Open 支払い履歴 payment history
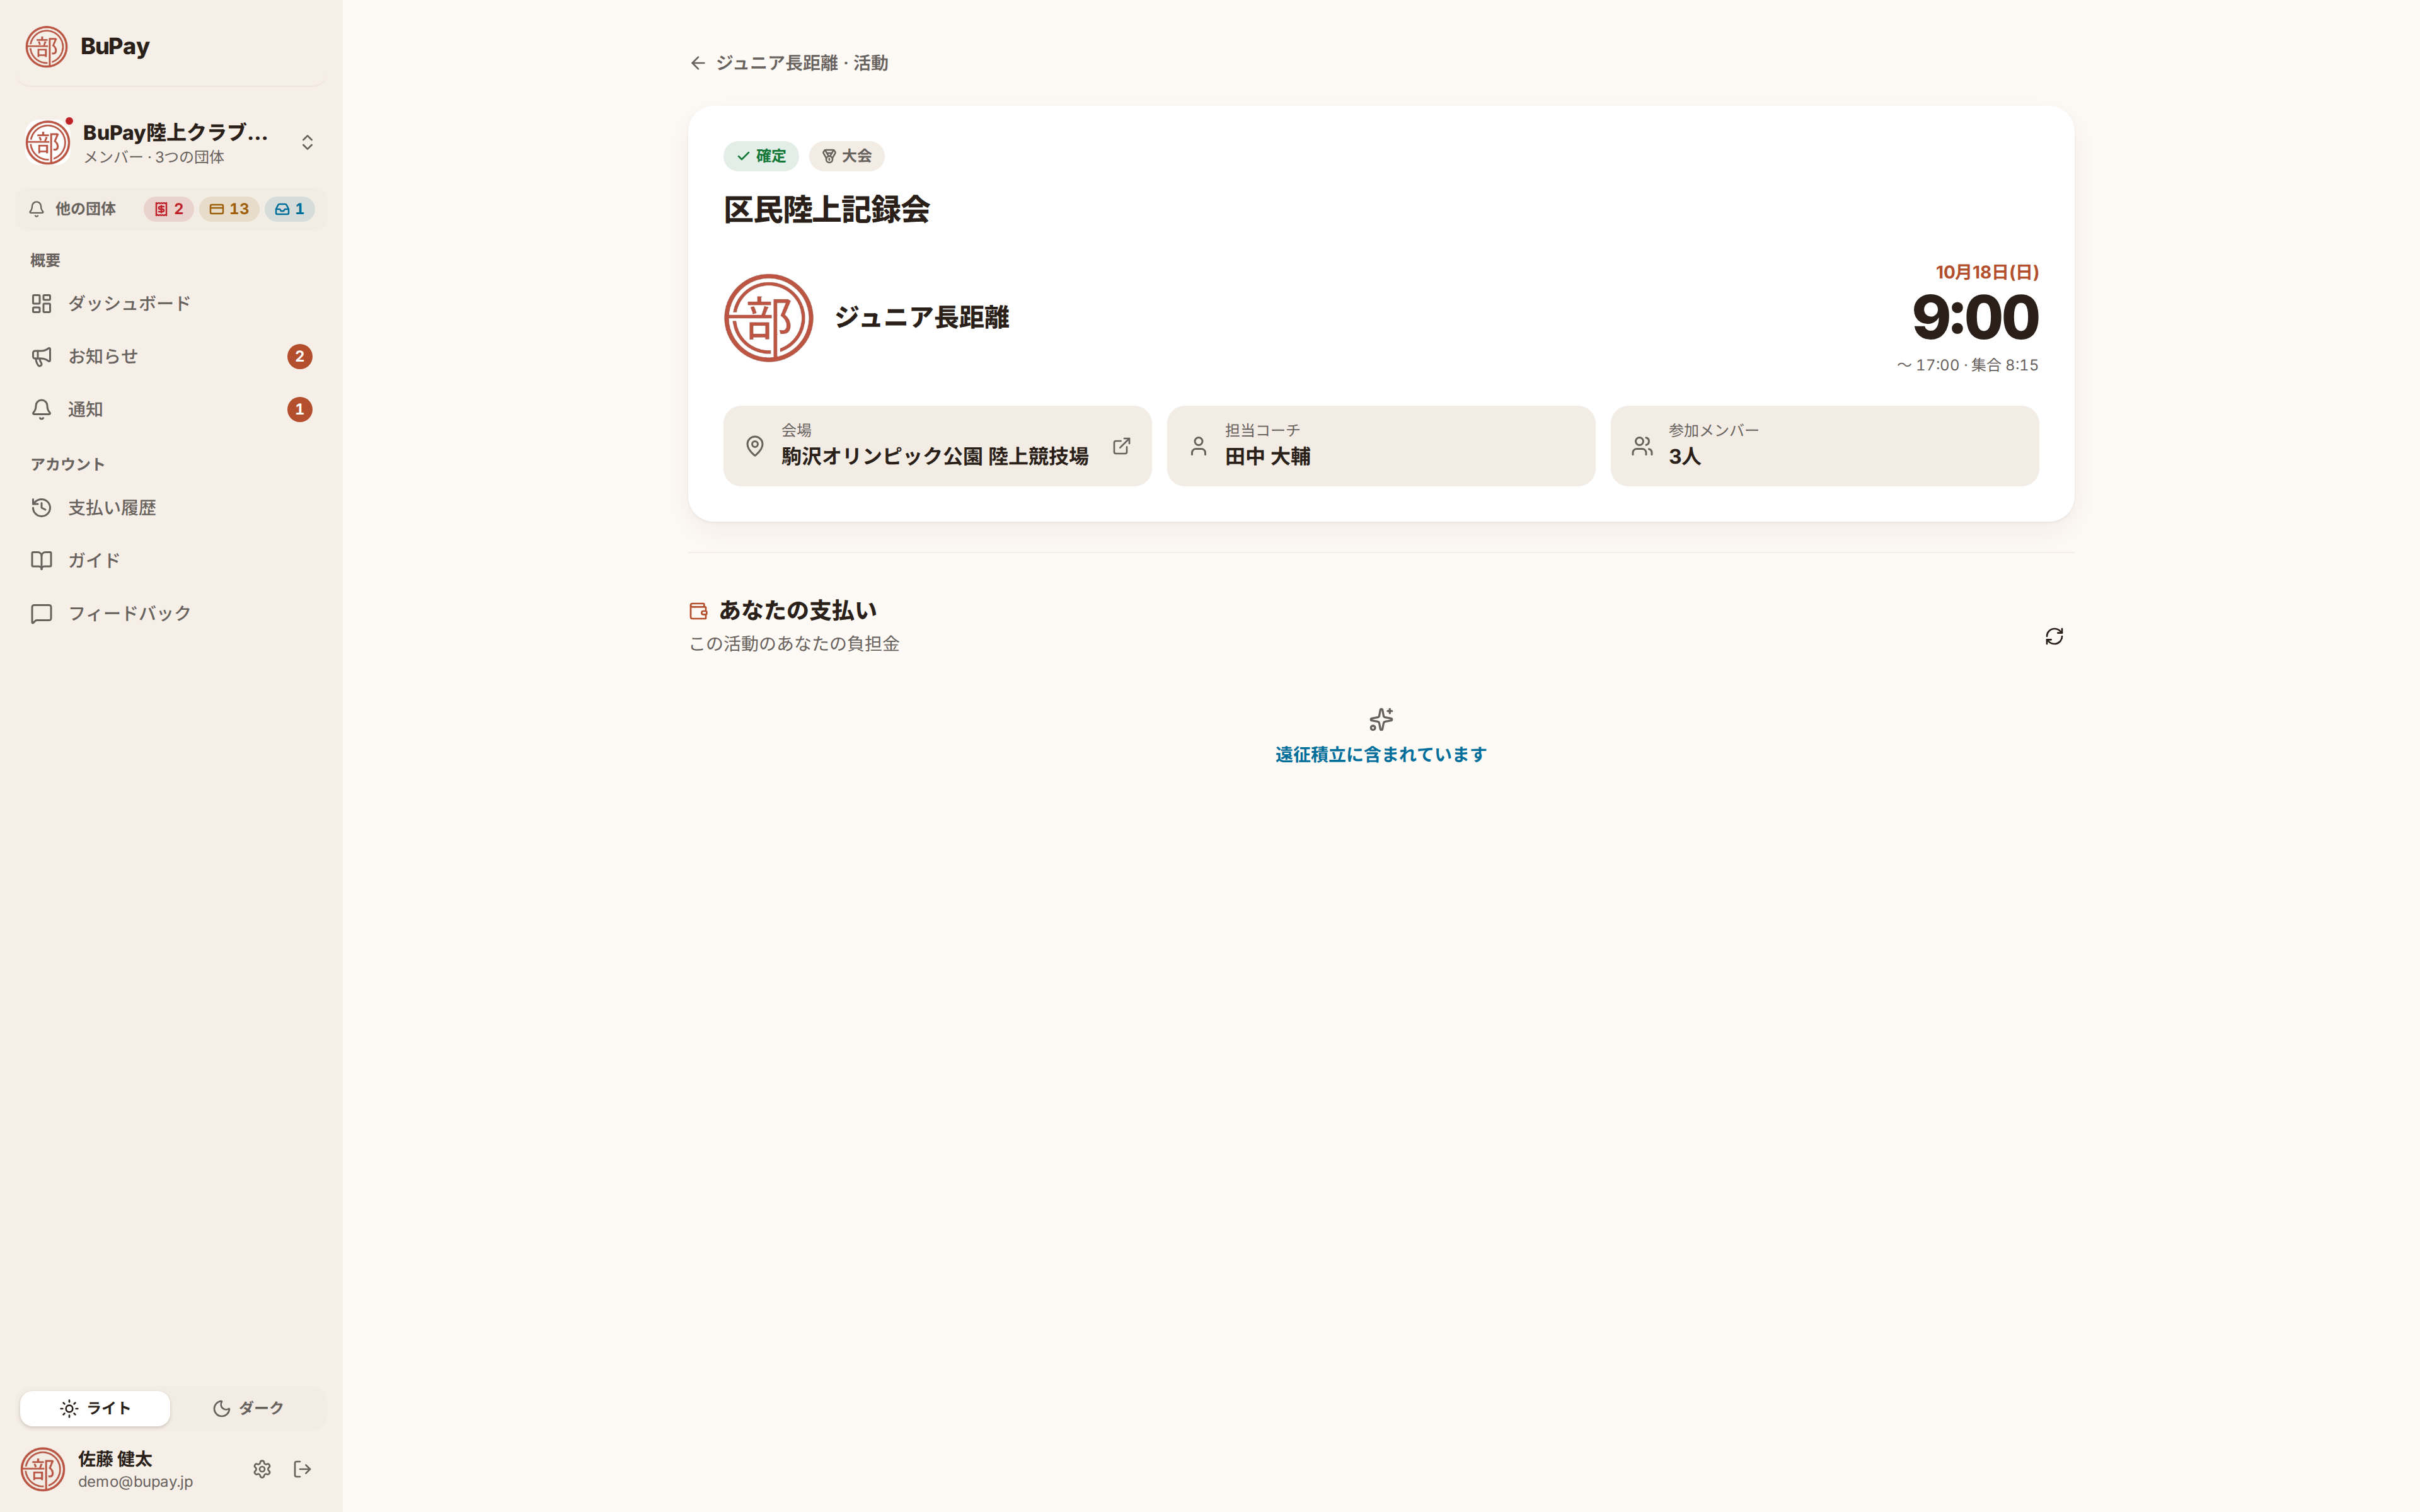 tap(171, 507)
